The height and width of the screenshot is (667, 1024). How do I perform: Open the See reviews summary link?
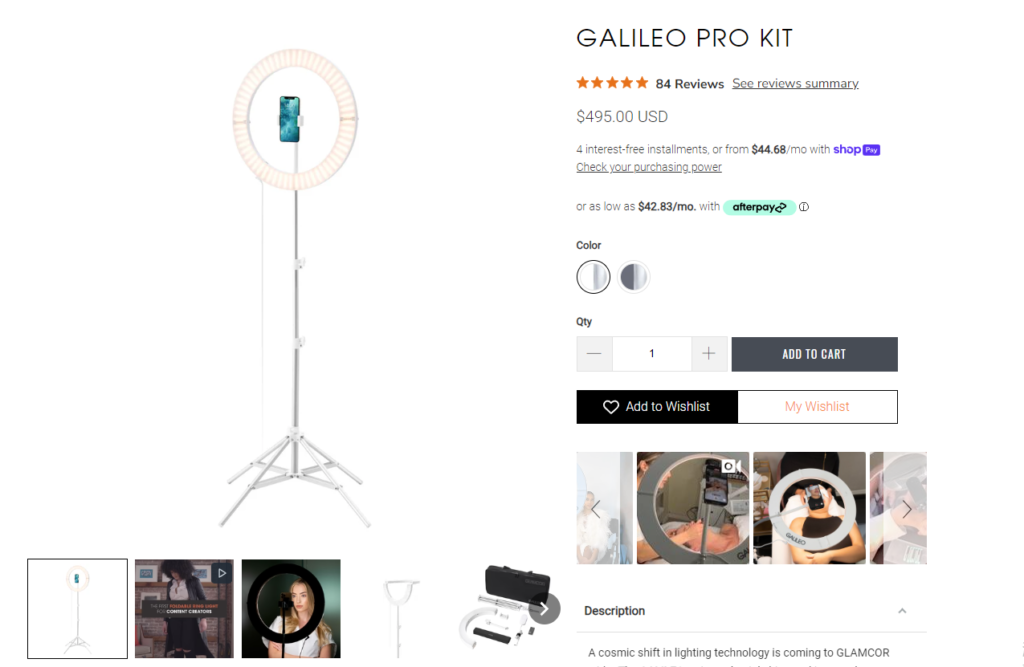795,84
